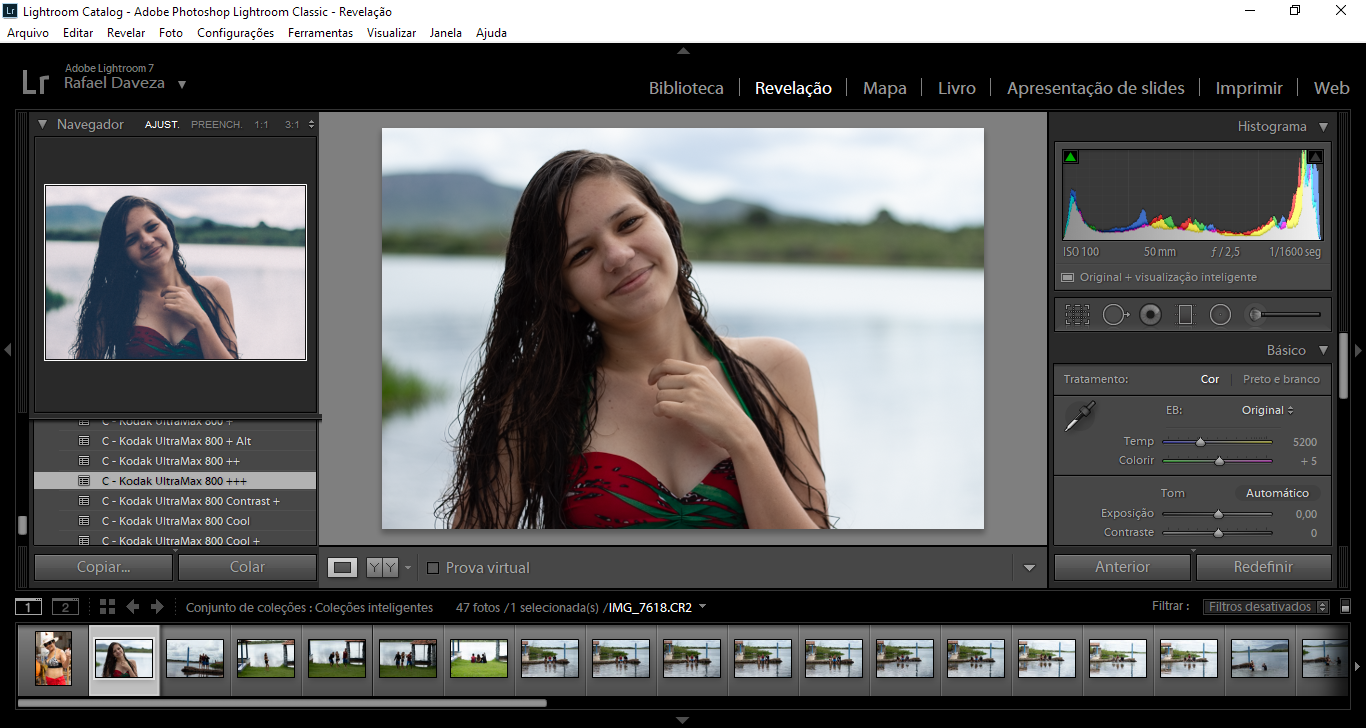Image resolution: width=1366 pixels, height=728 pixels.
Task: Set navigator zoom to AJUST.
Action: [162, 125]
